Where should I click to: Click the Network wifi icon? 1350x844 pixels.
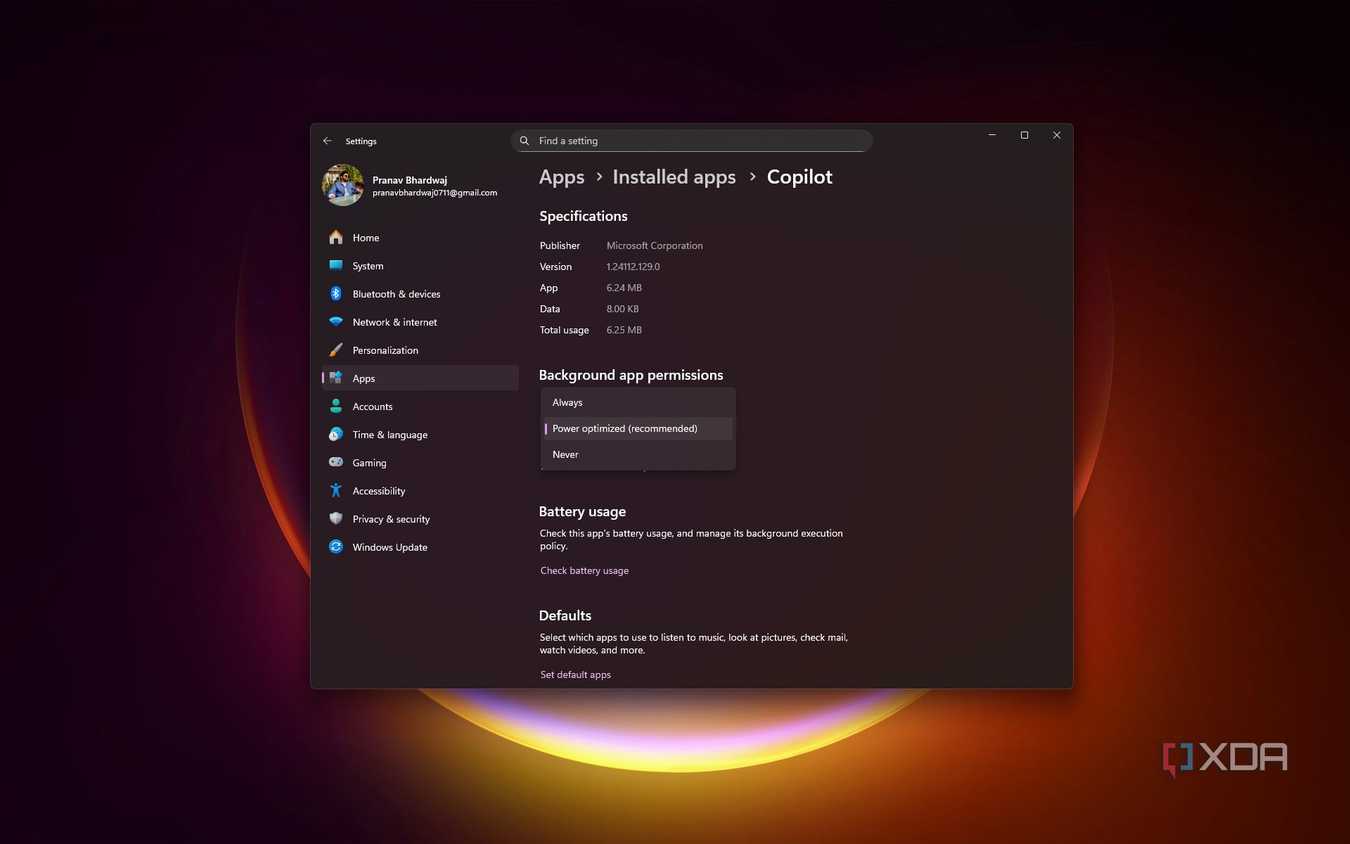point(336,322)
